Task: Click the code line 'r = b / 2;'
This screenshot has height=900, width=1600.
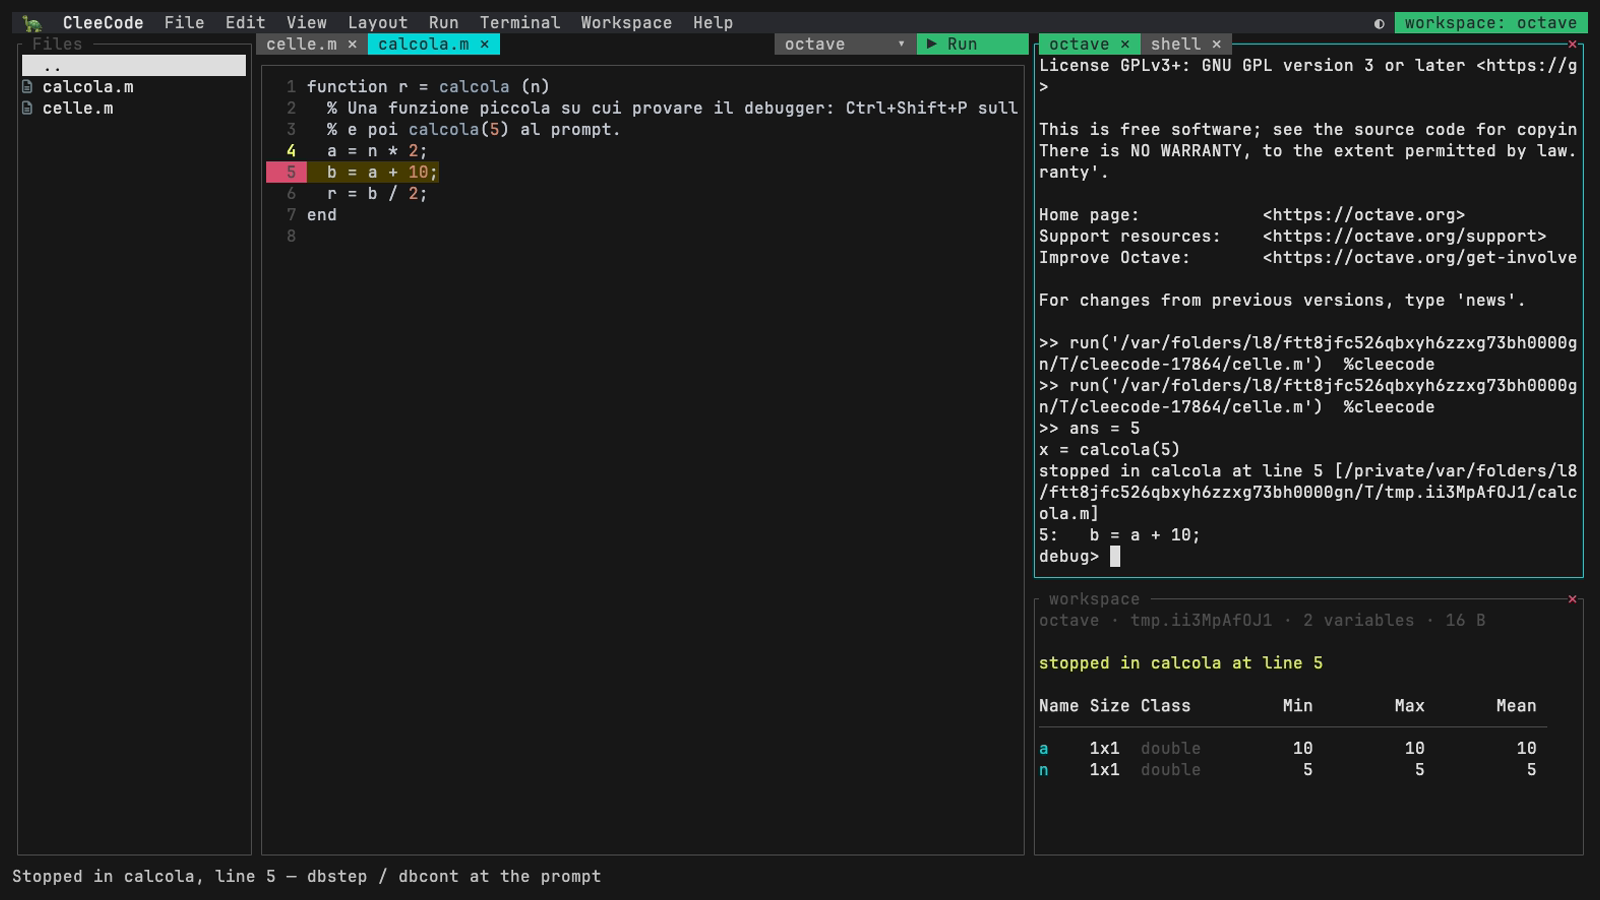Action: click(377, 194)
